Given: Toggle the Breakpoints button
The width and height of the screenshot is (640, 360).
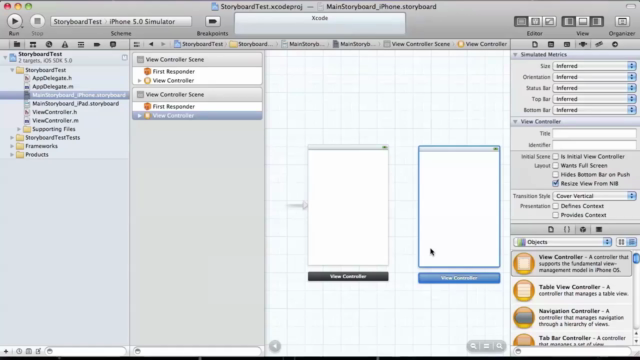Looking at the screenshot, I should tap(212, 21).
